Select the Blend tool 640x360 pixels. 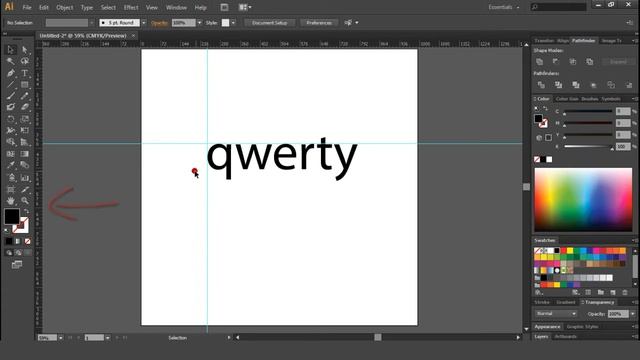click(x=24, y=165)
